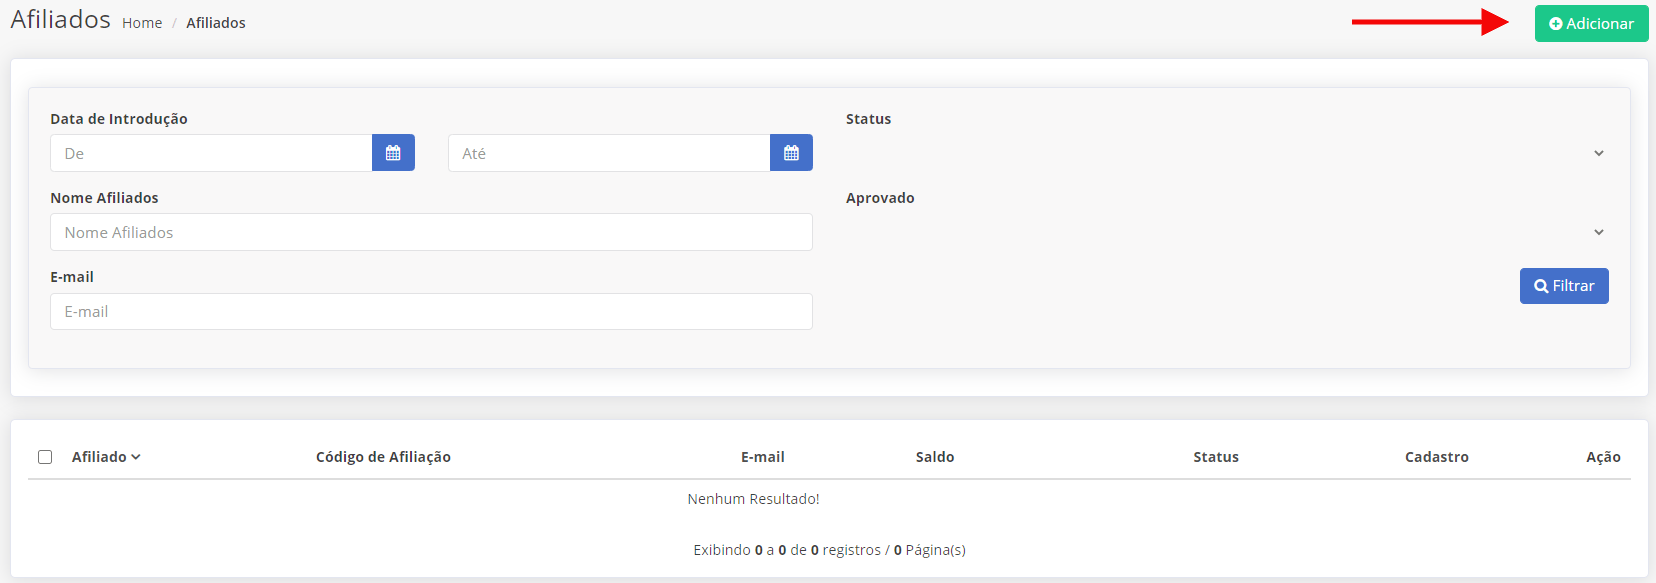This screenshot has height=583, width=1656.
Task: Click the Cadastro column header
Action: click(x=1437, y=457)
